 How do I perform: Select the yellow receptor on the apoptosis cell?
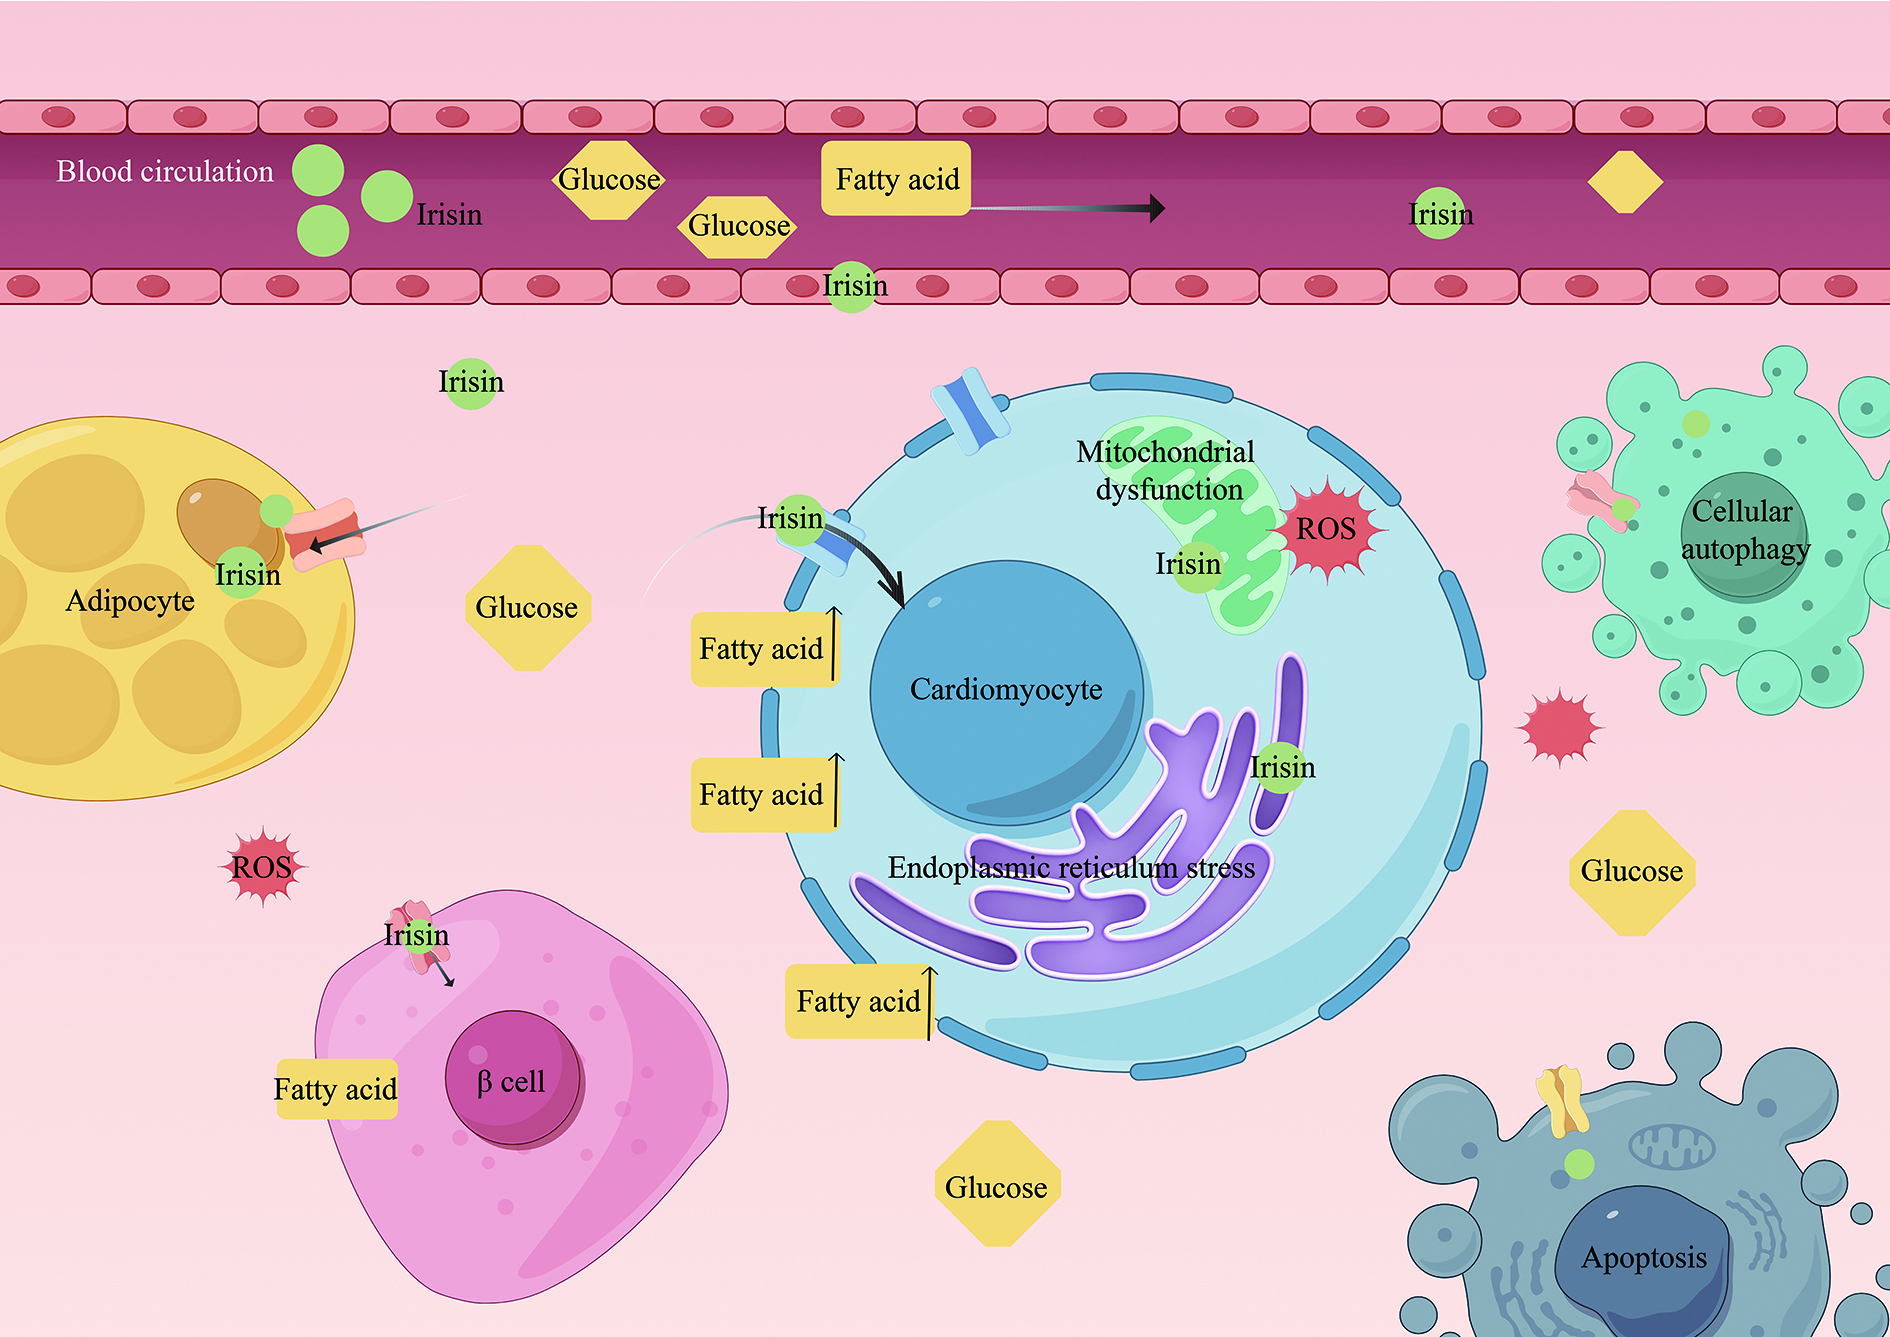(1562, 1101)
